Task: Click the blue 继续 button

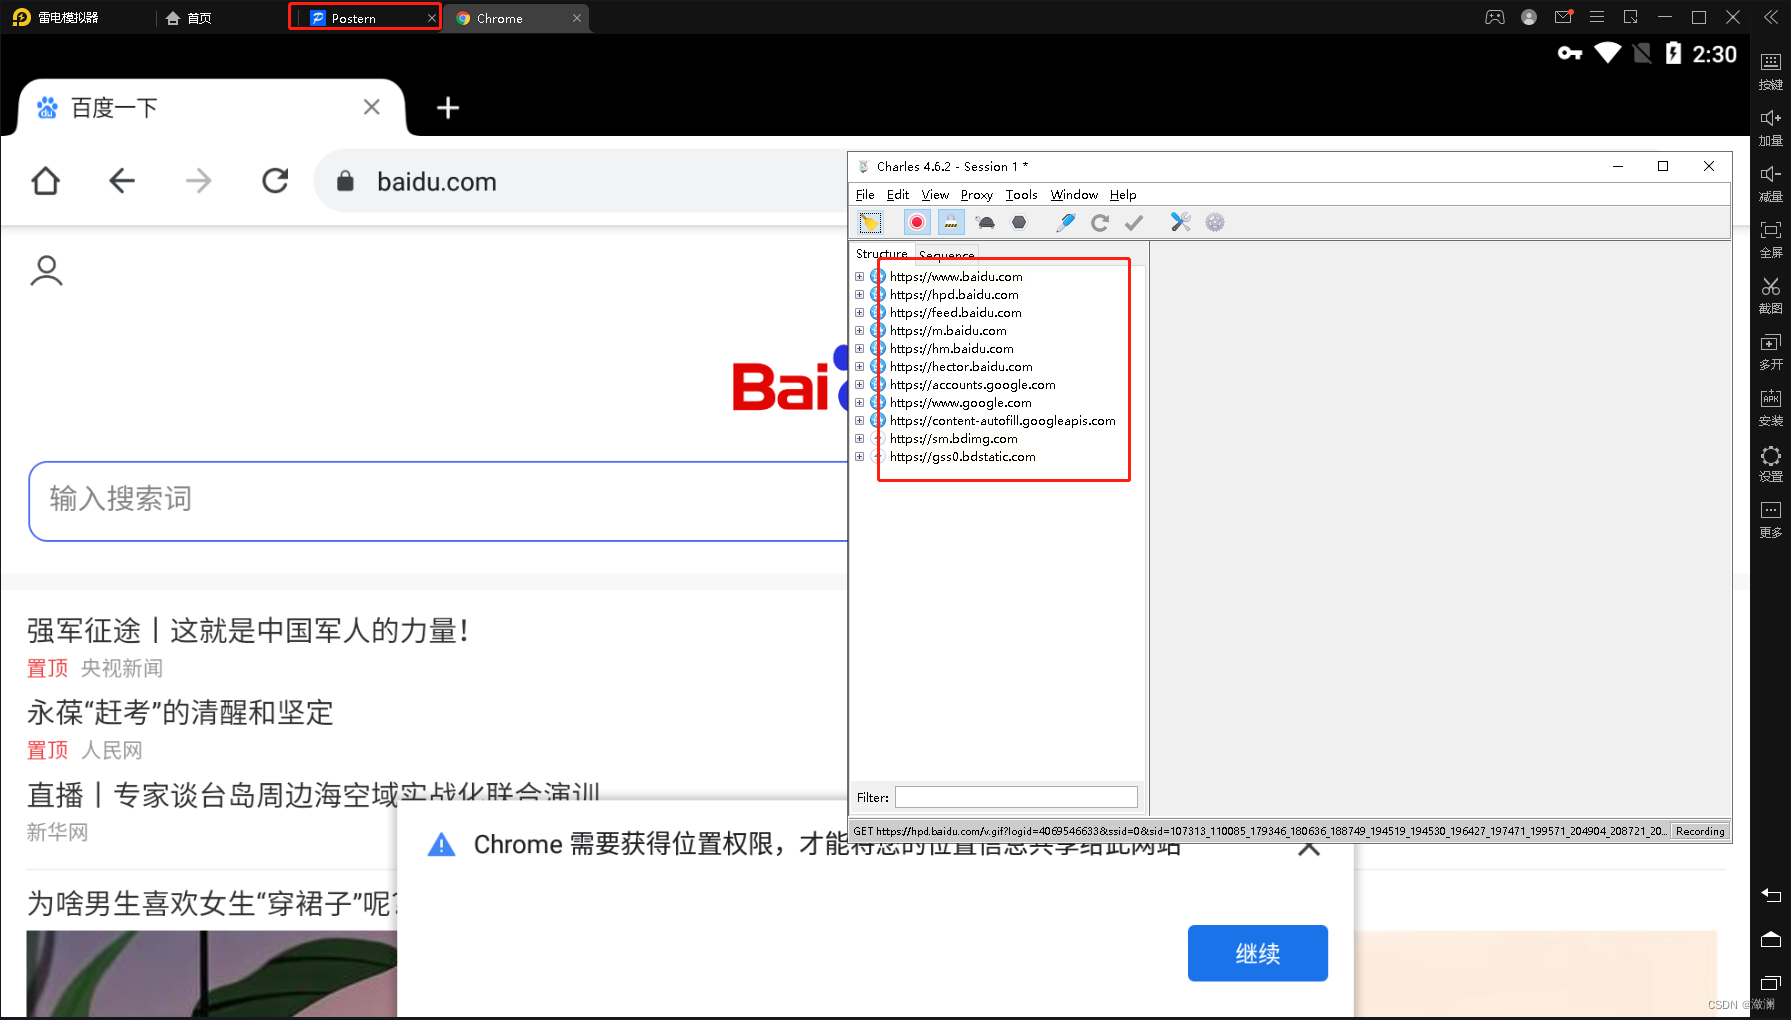Action: pyautogui.click(x=1258, y=953)
